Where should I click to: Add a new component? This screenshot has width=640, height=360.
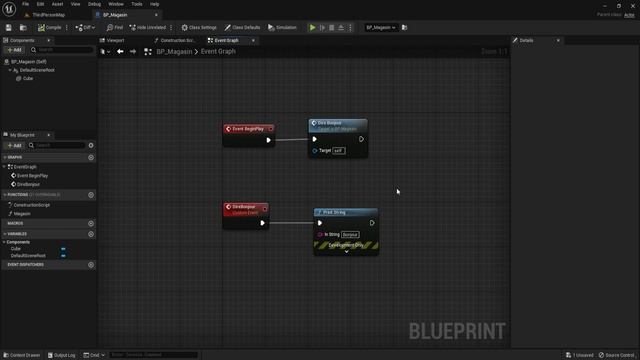point(14,50)
